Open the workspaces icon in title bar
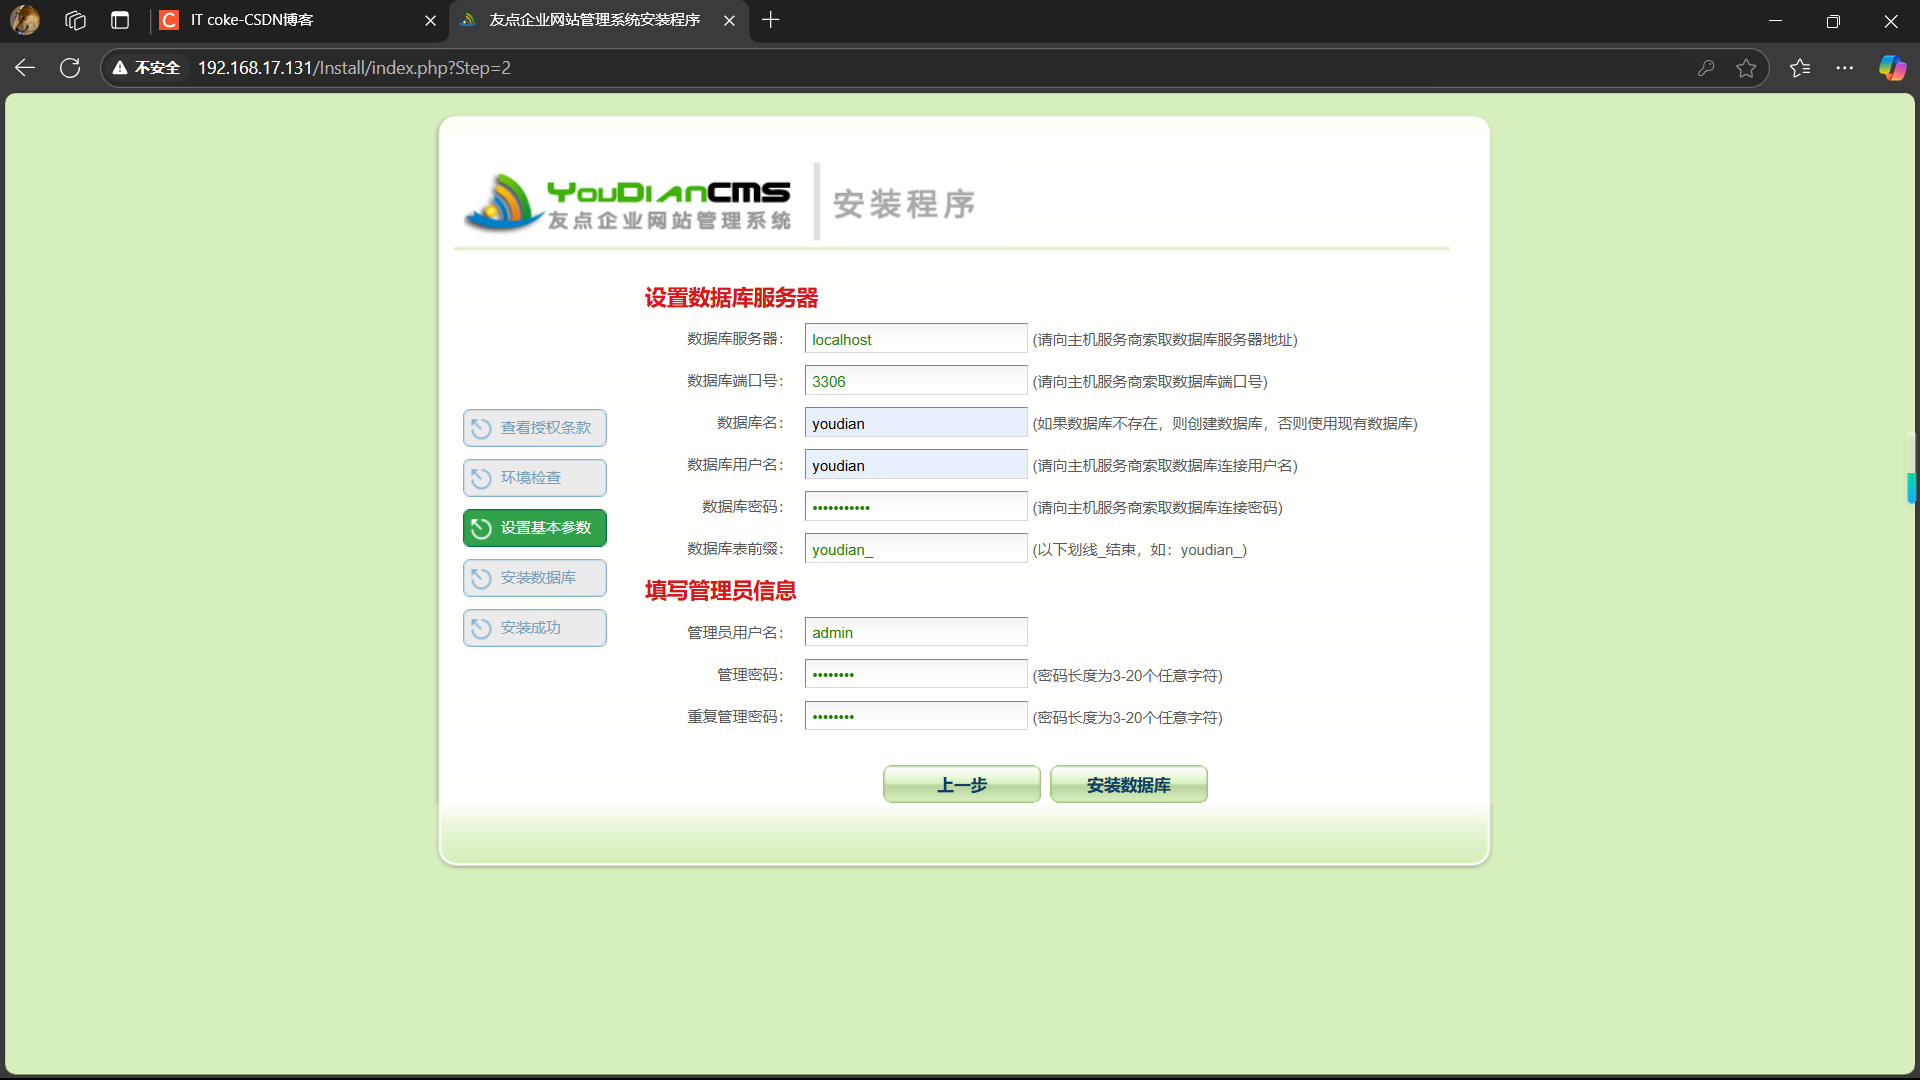The image size is (1920, 1080). (x=75, y=20)
